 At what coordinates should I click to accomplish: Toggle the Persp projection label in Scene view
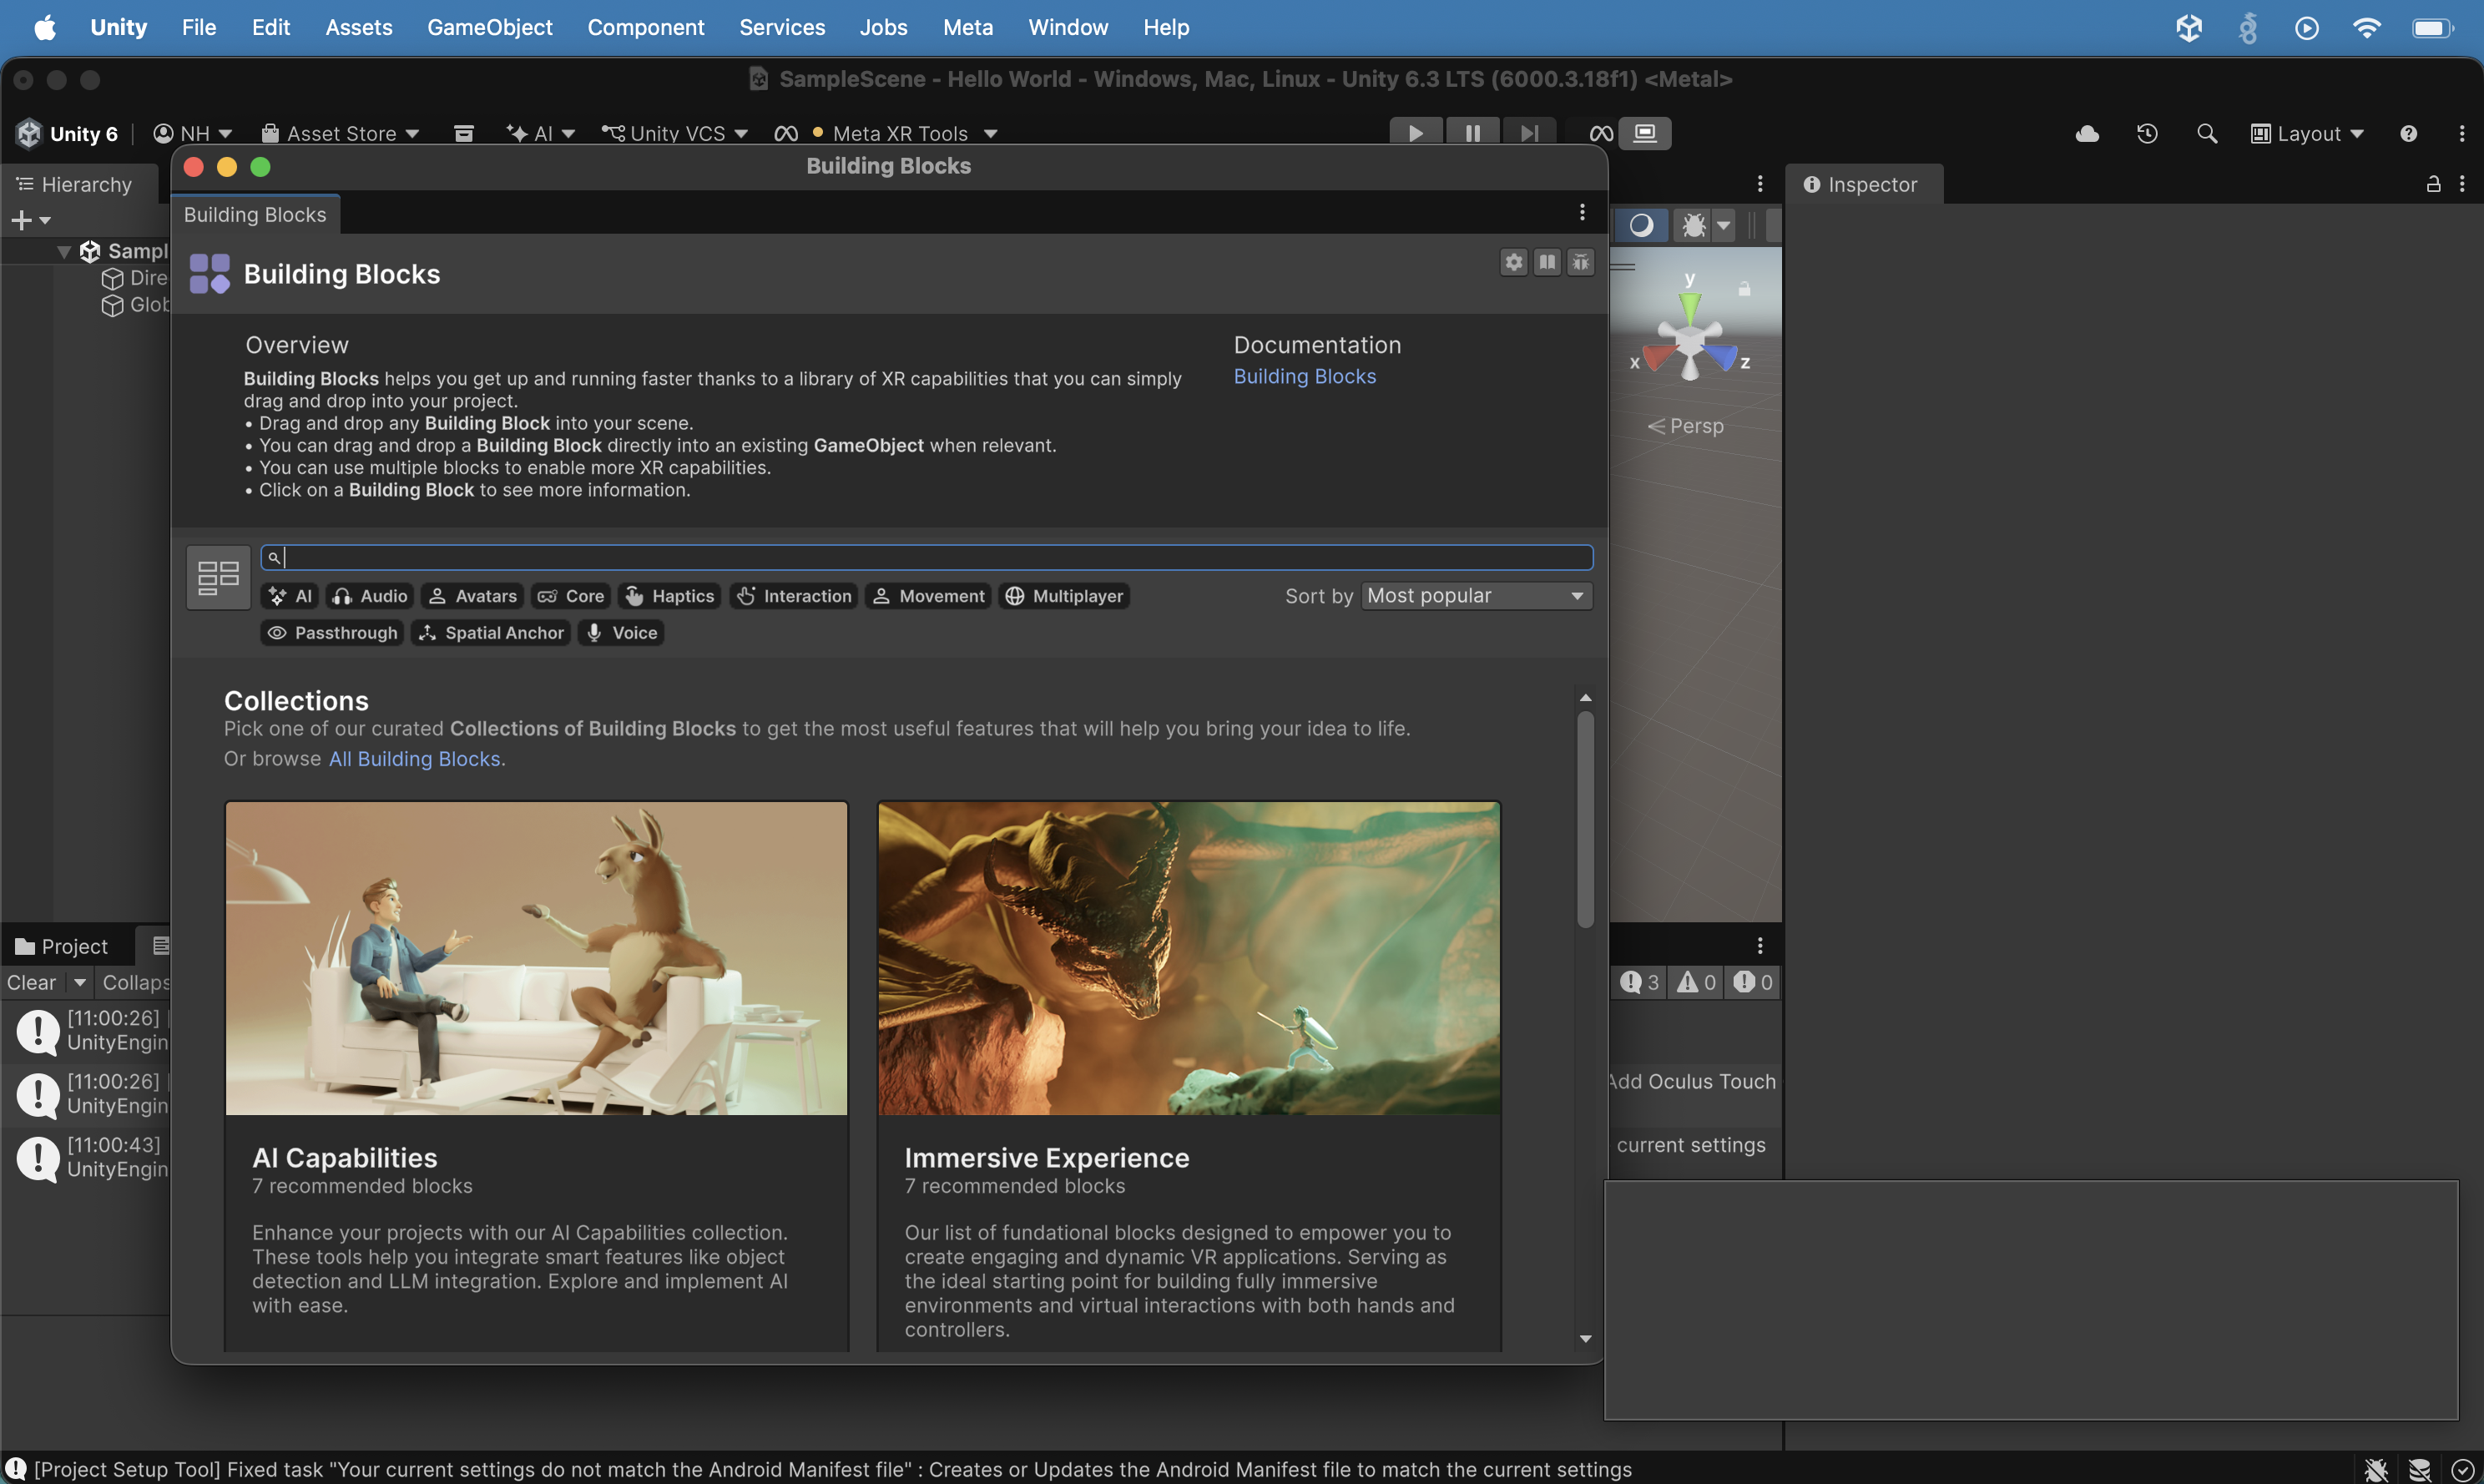(x=1686, y=426)
